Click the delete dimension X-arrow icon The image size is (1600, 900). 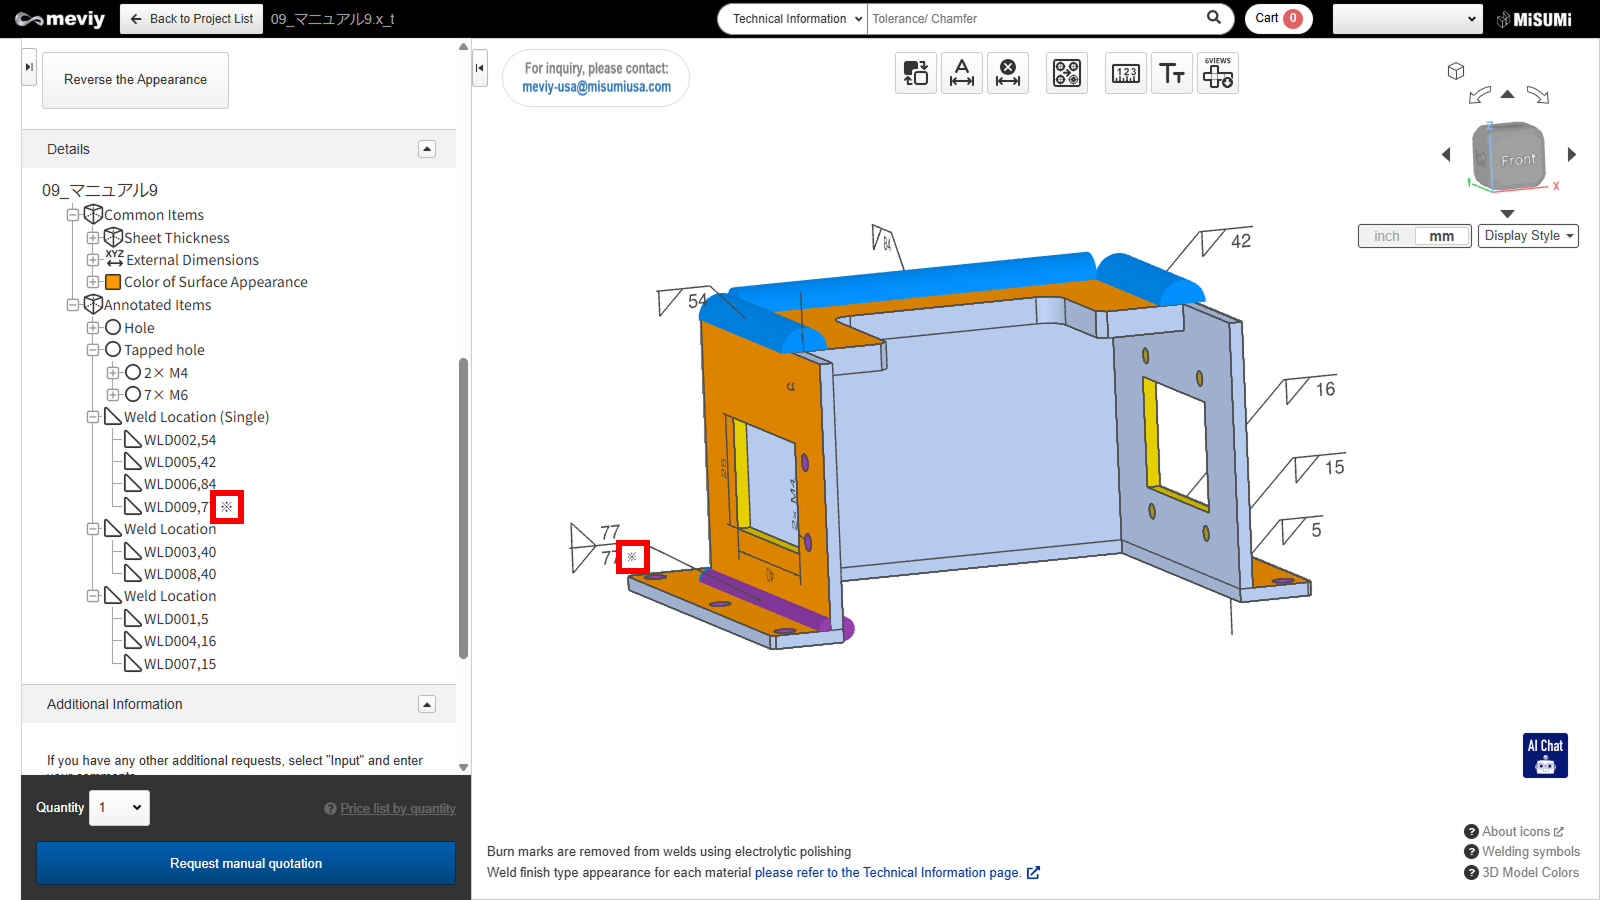click(x=1008, y=73)
